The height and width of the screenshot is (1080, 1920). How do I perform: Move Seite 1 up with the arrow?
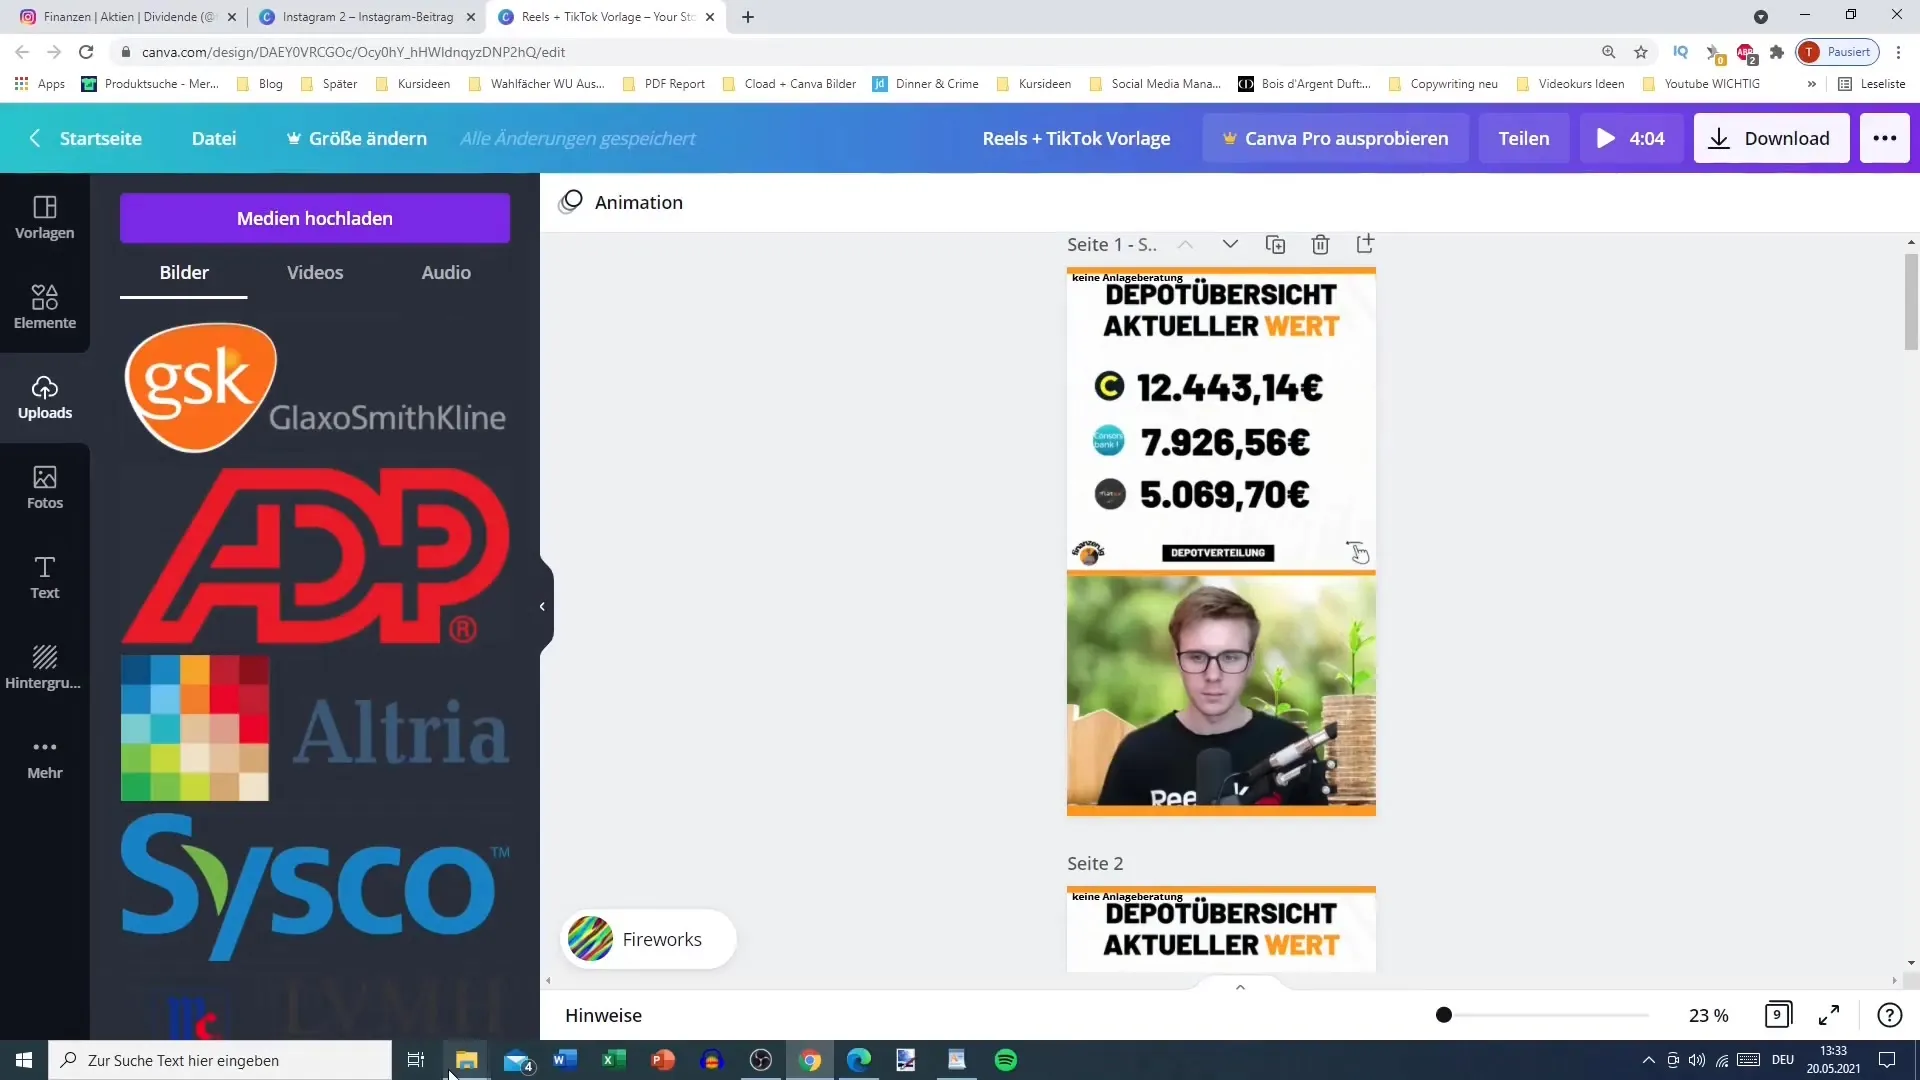pyautogui.click(x=1185, y=244)
